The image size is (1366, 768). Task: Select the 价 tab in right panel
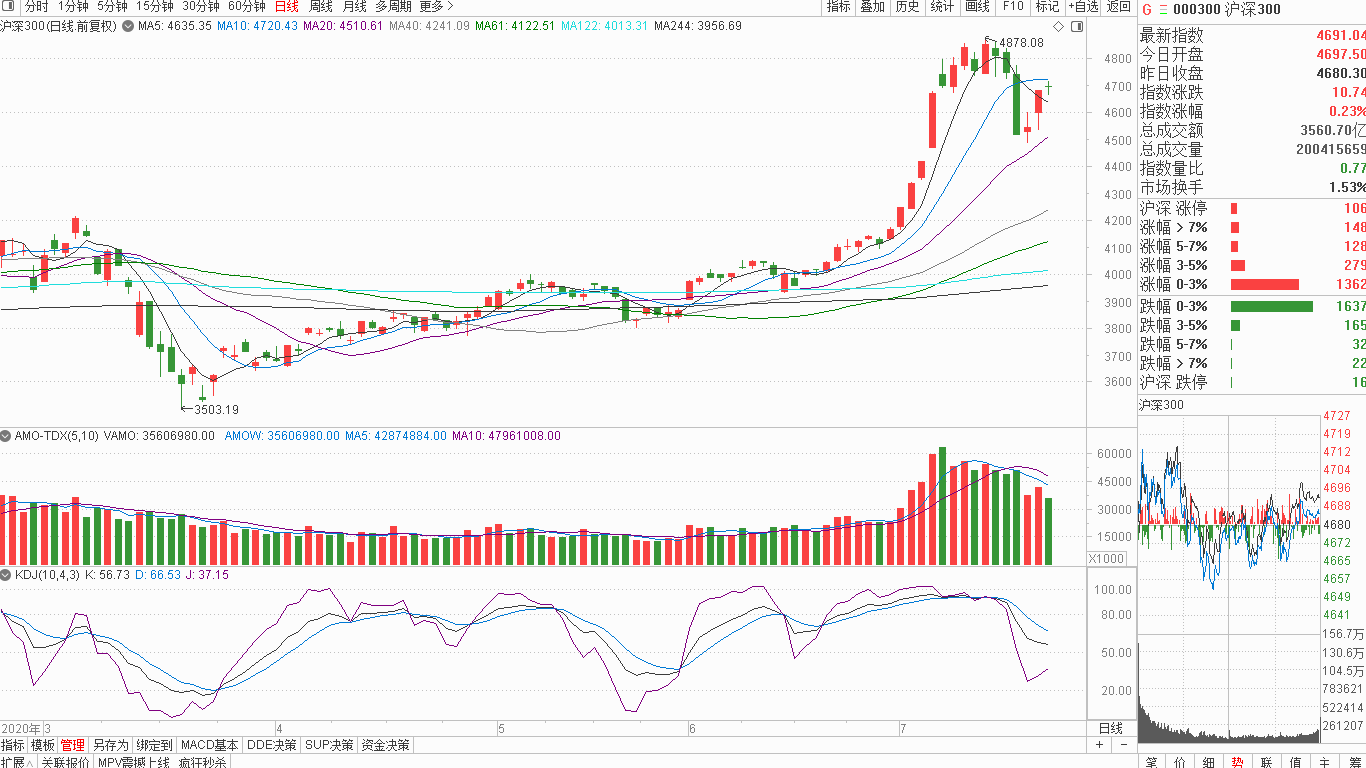click(x=1180, y=762)
